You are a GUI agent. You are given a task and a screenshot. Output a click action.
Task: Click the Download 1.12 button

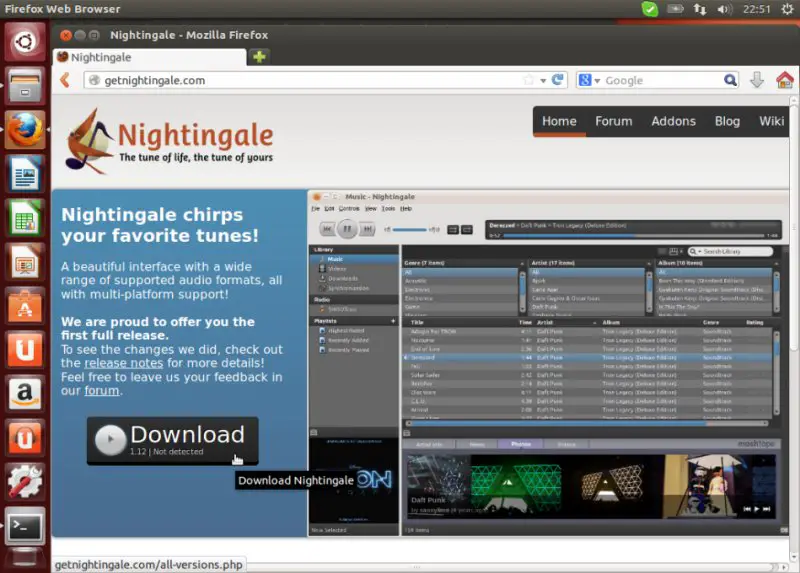pyautogui.click(x=172, y=441)
